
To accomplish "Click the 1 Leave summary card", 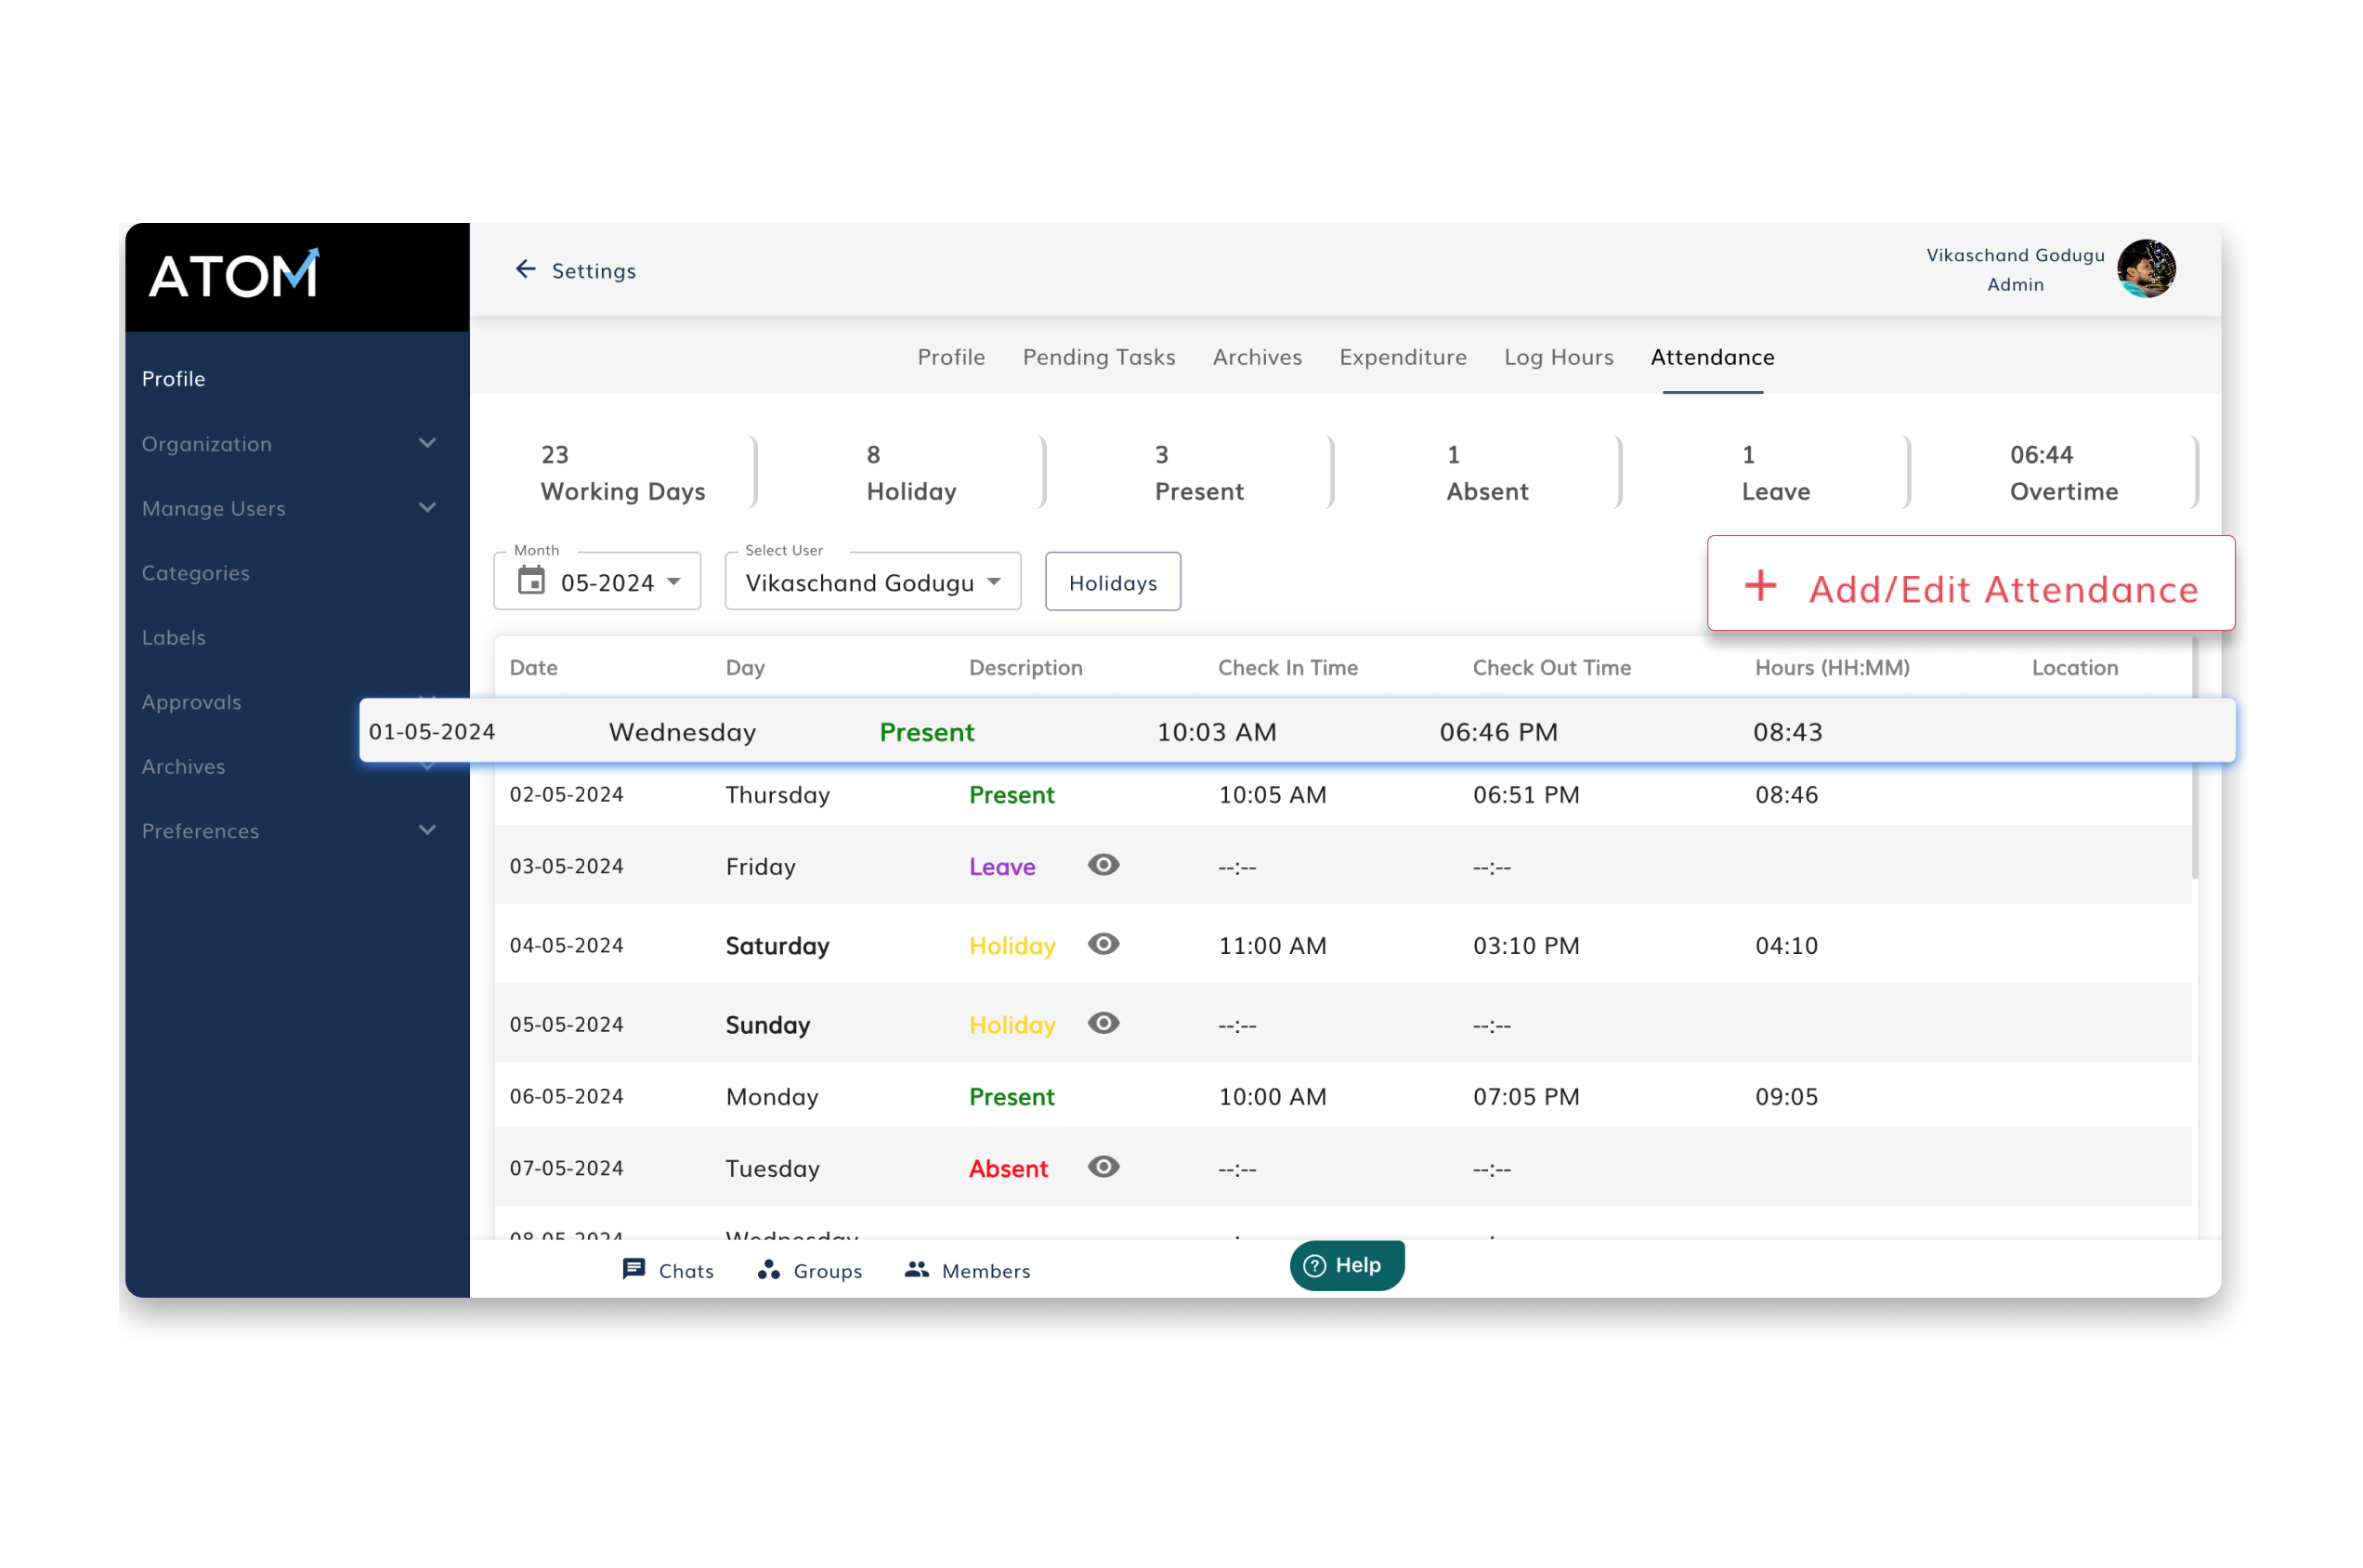I will (x=1775, y=472).
